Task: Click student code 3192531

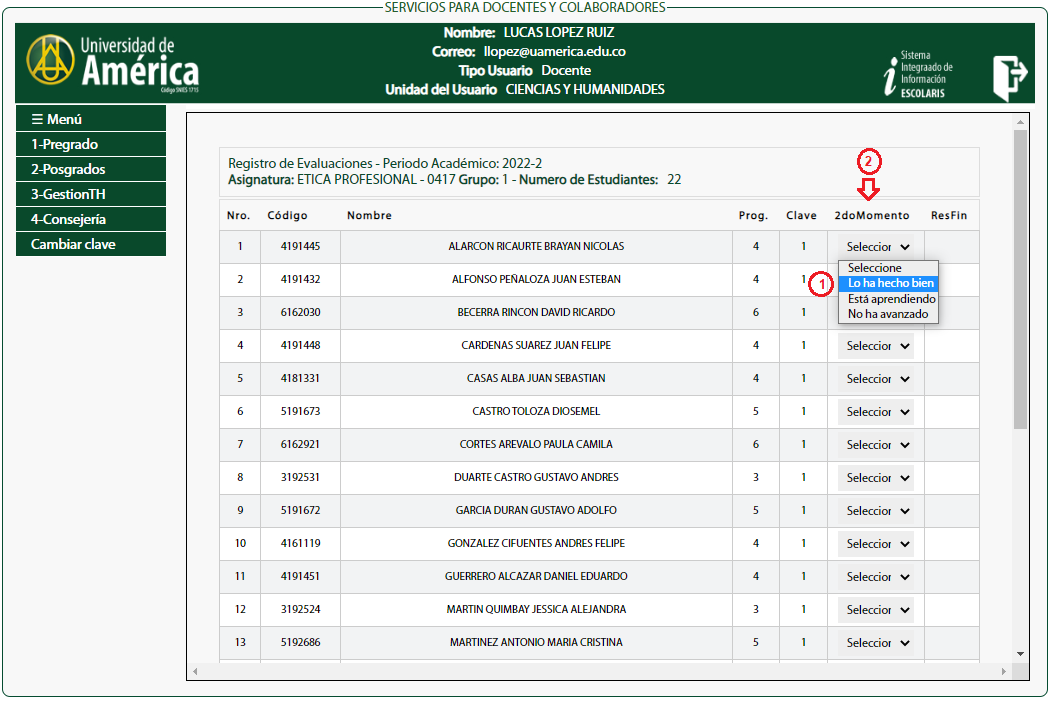Action: tap(300, 477)
